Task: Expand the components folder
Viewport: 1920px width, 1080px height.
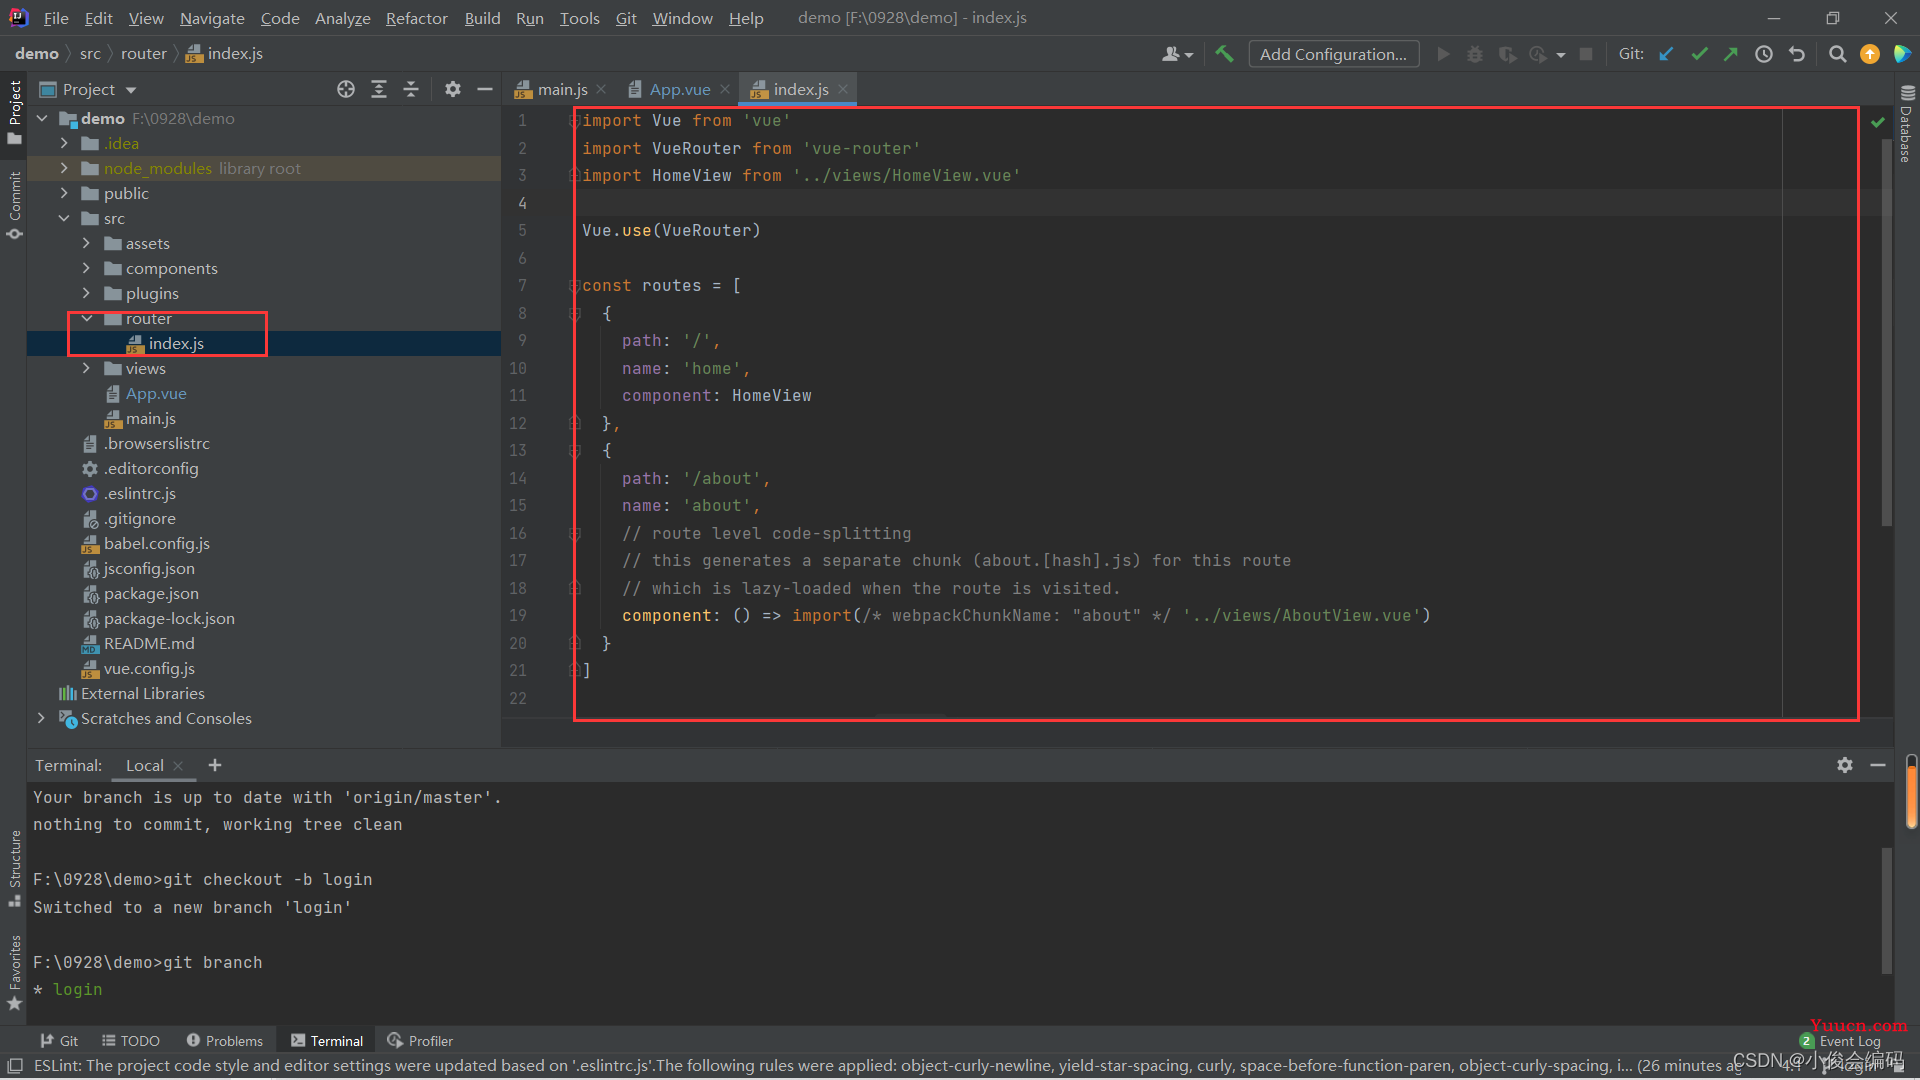Action: pyautogui.click(x=86, y=268)
